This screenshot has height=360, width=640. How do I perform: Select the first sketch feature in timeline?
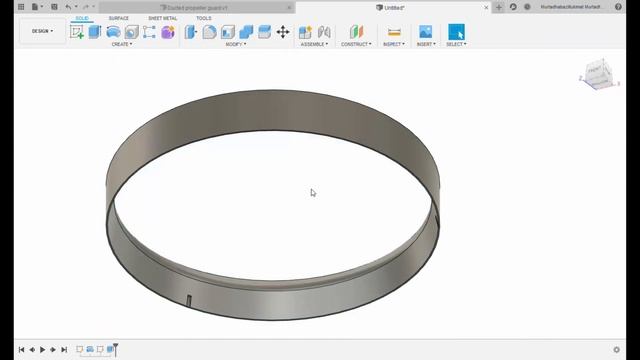coord(80,349)
